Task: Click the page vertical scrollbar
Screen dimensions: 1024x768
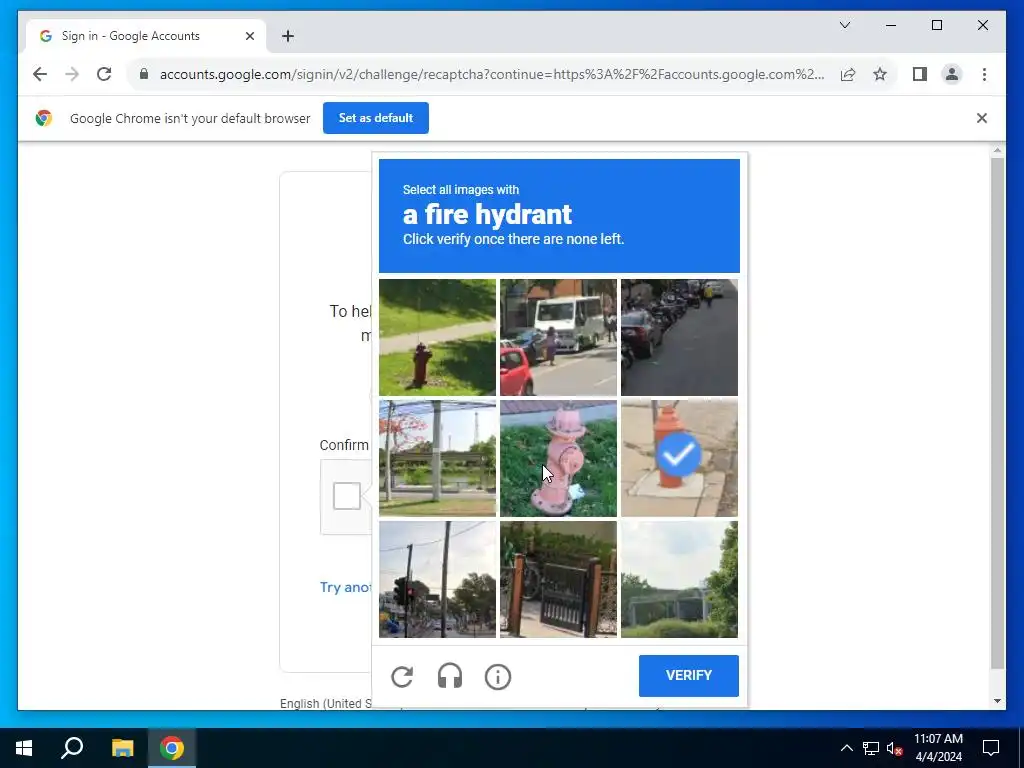Action: [x=997, y=413]
